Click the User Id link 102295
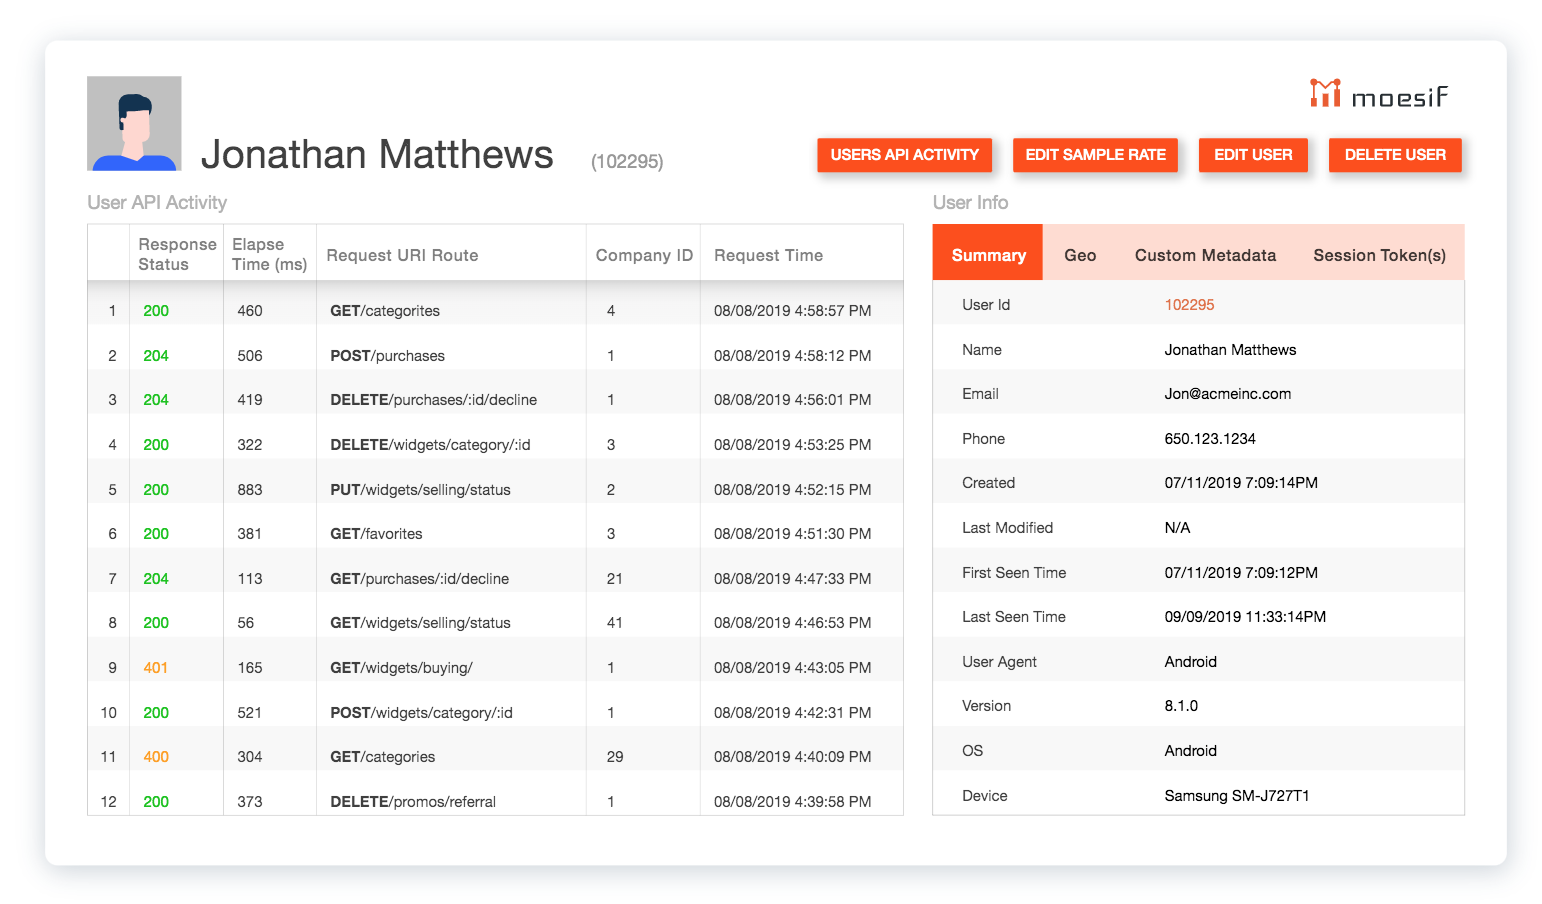Image resolution: width=1542 pixels, height=904 pixels. pos(1189,305)
